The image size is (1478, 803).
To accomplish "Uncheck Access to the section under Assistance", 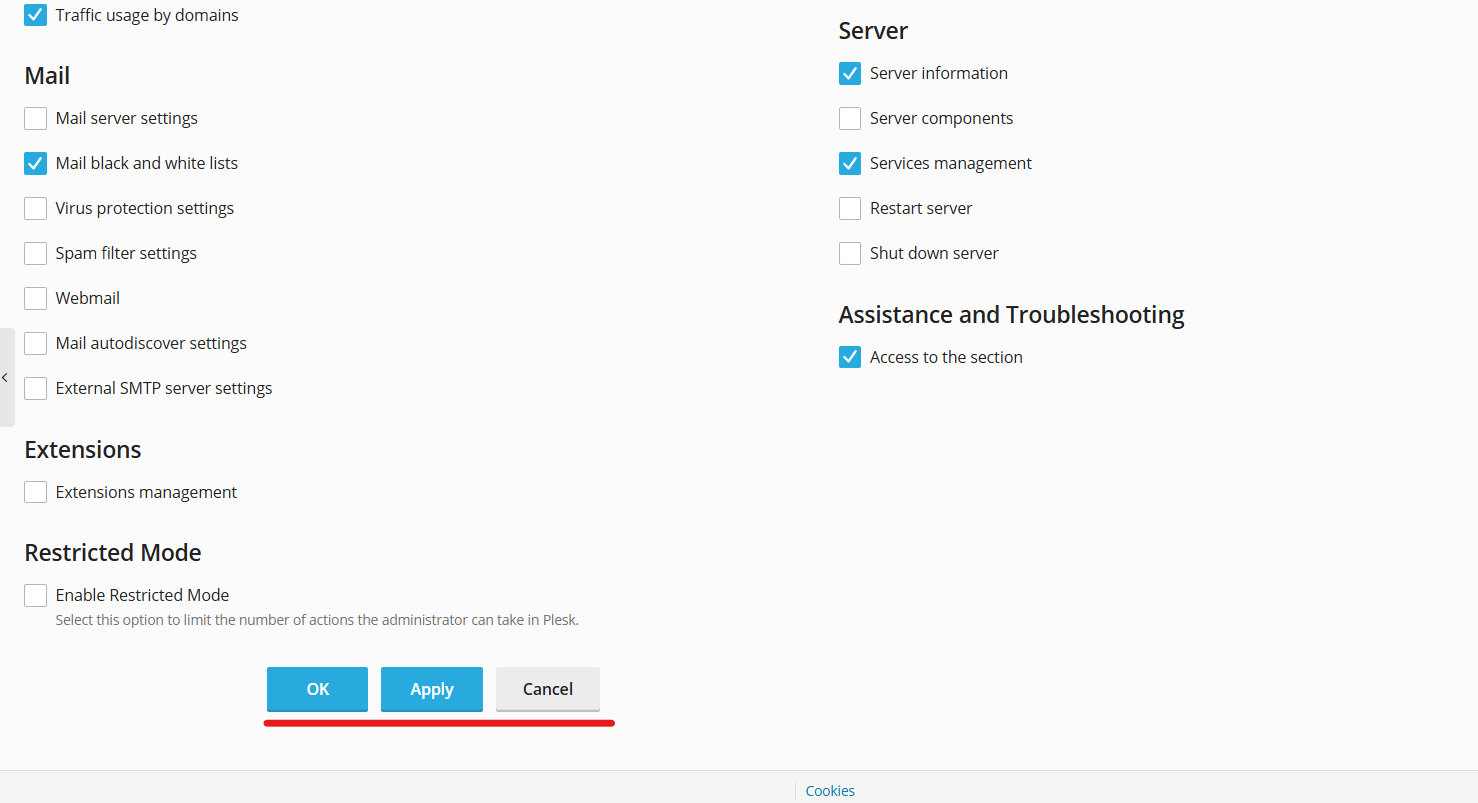I will (x=850, y=357).
